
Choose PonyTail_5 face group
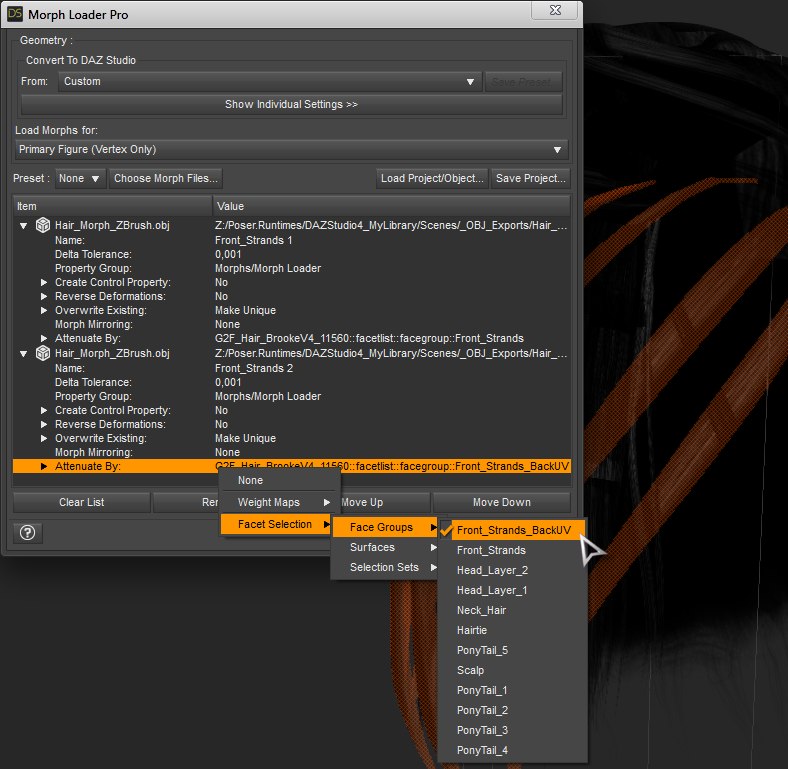tap(513, 650)
